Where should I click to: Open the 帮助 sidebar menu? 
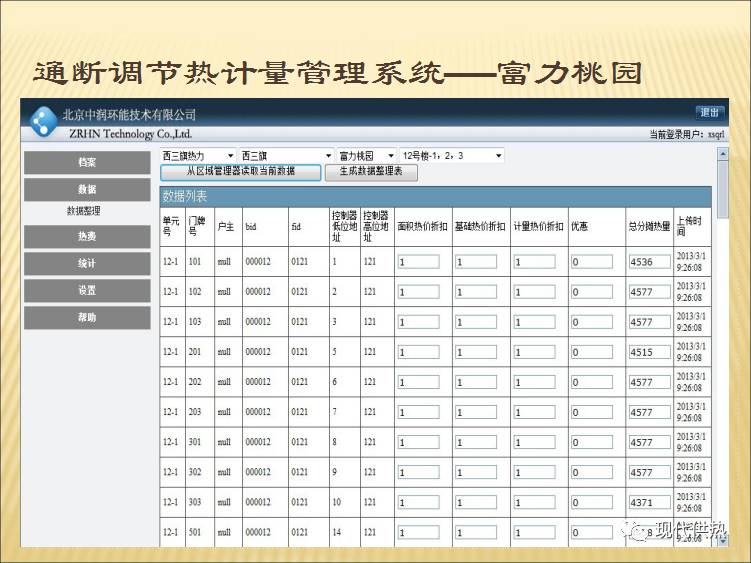[x=87, y=317]
